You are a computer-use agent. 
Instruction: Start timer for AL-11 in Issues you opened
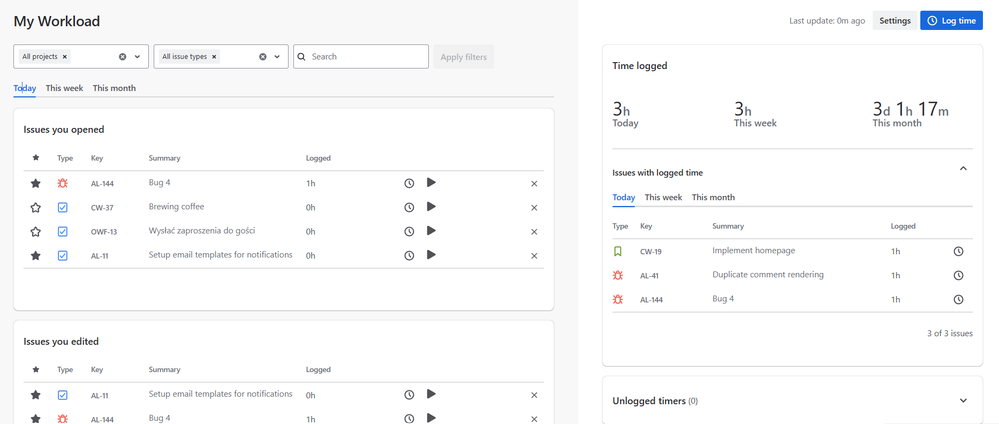coord(431,254)
